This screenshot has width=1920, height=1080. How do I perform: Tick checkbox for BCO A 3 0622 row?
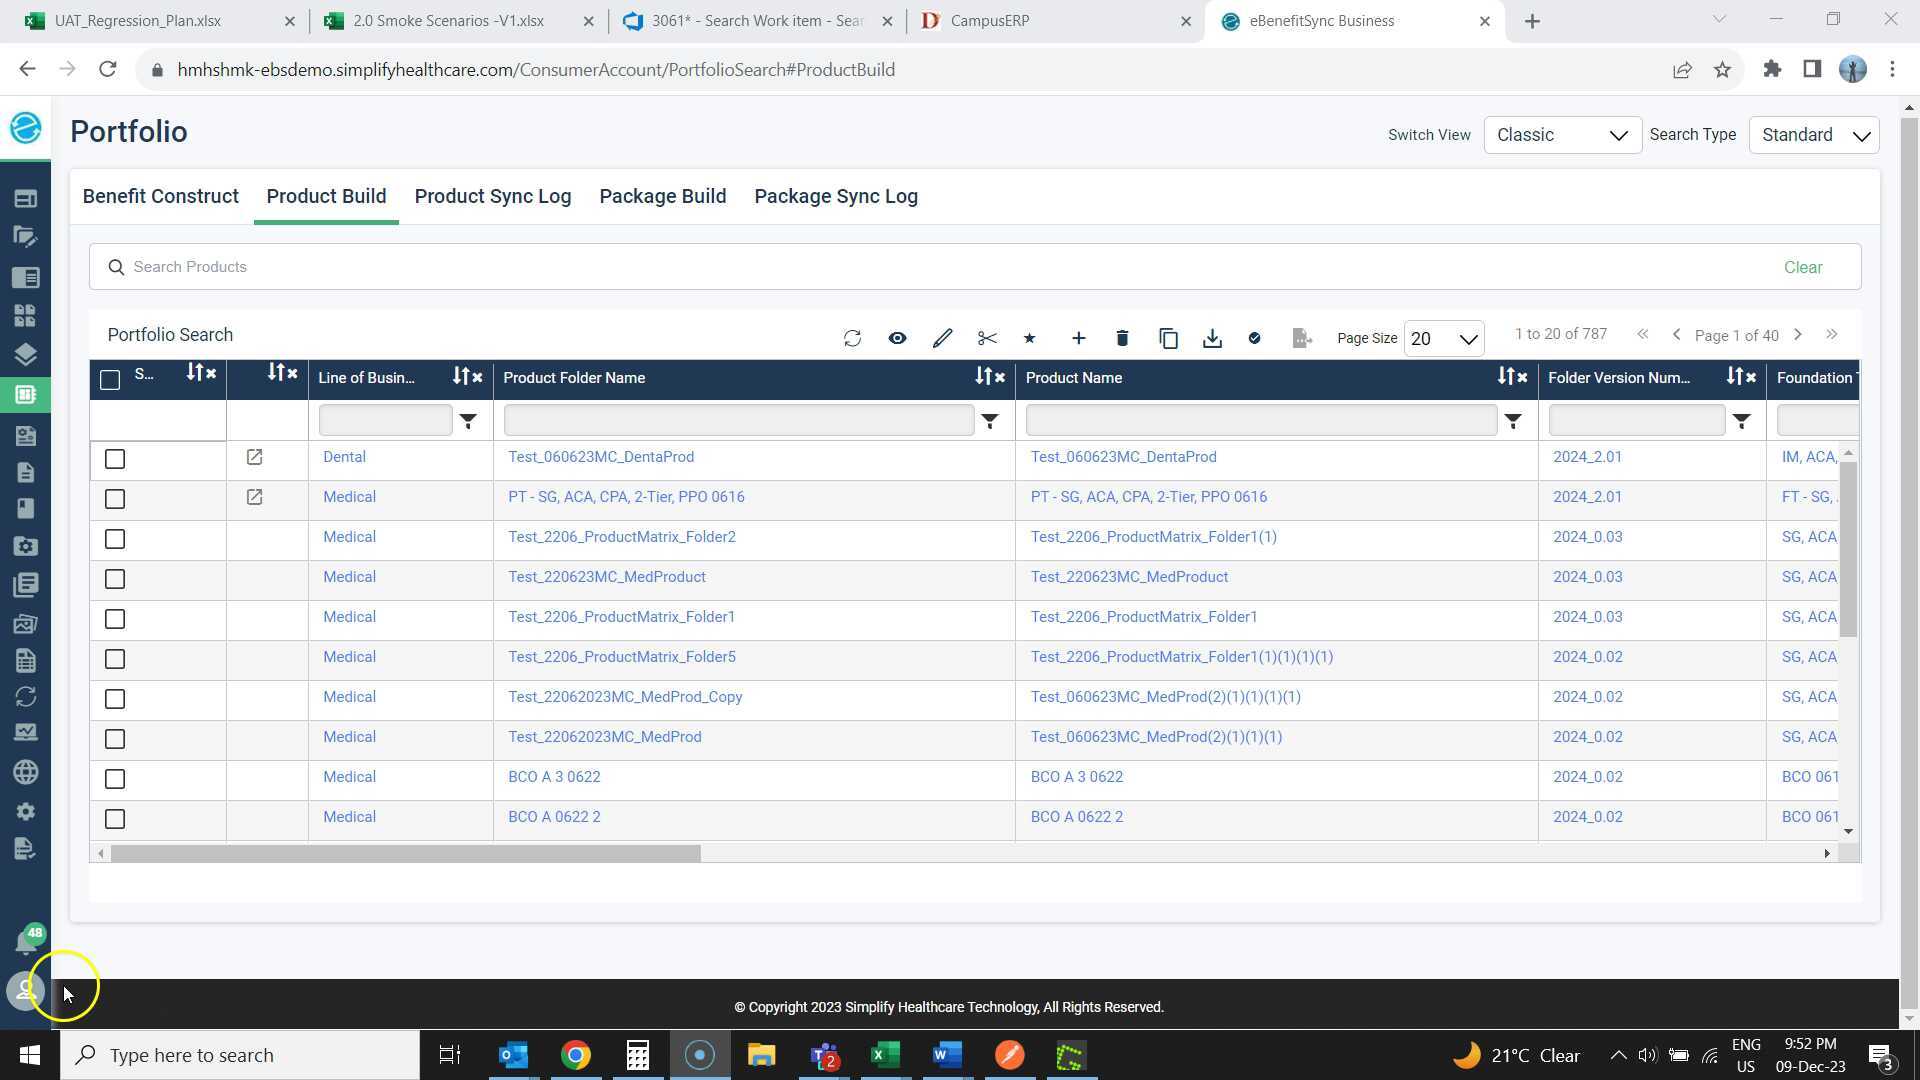(115, 779)
